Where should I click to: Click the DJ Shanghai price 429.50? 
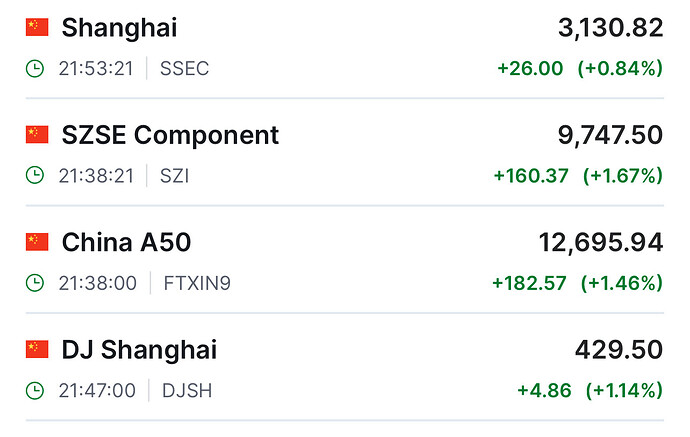(x=618, y=350)
